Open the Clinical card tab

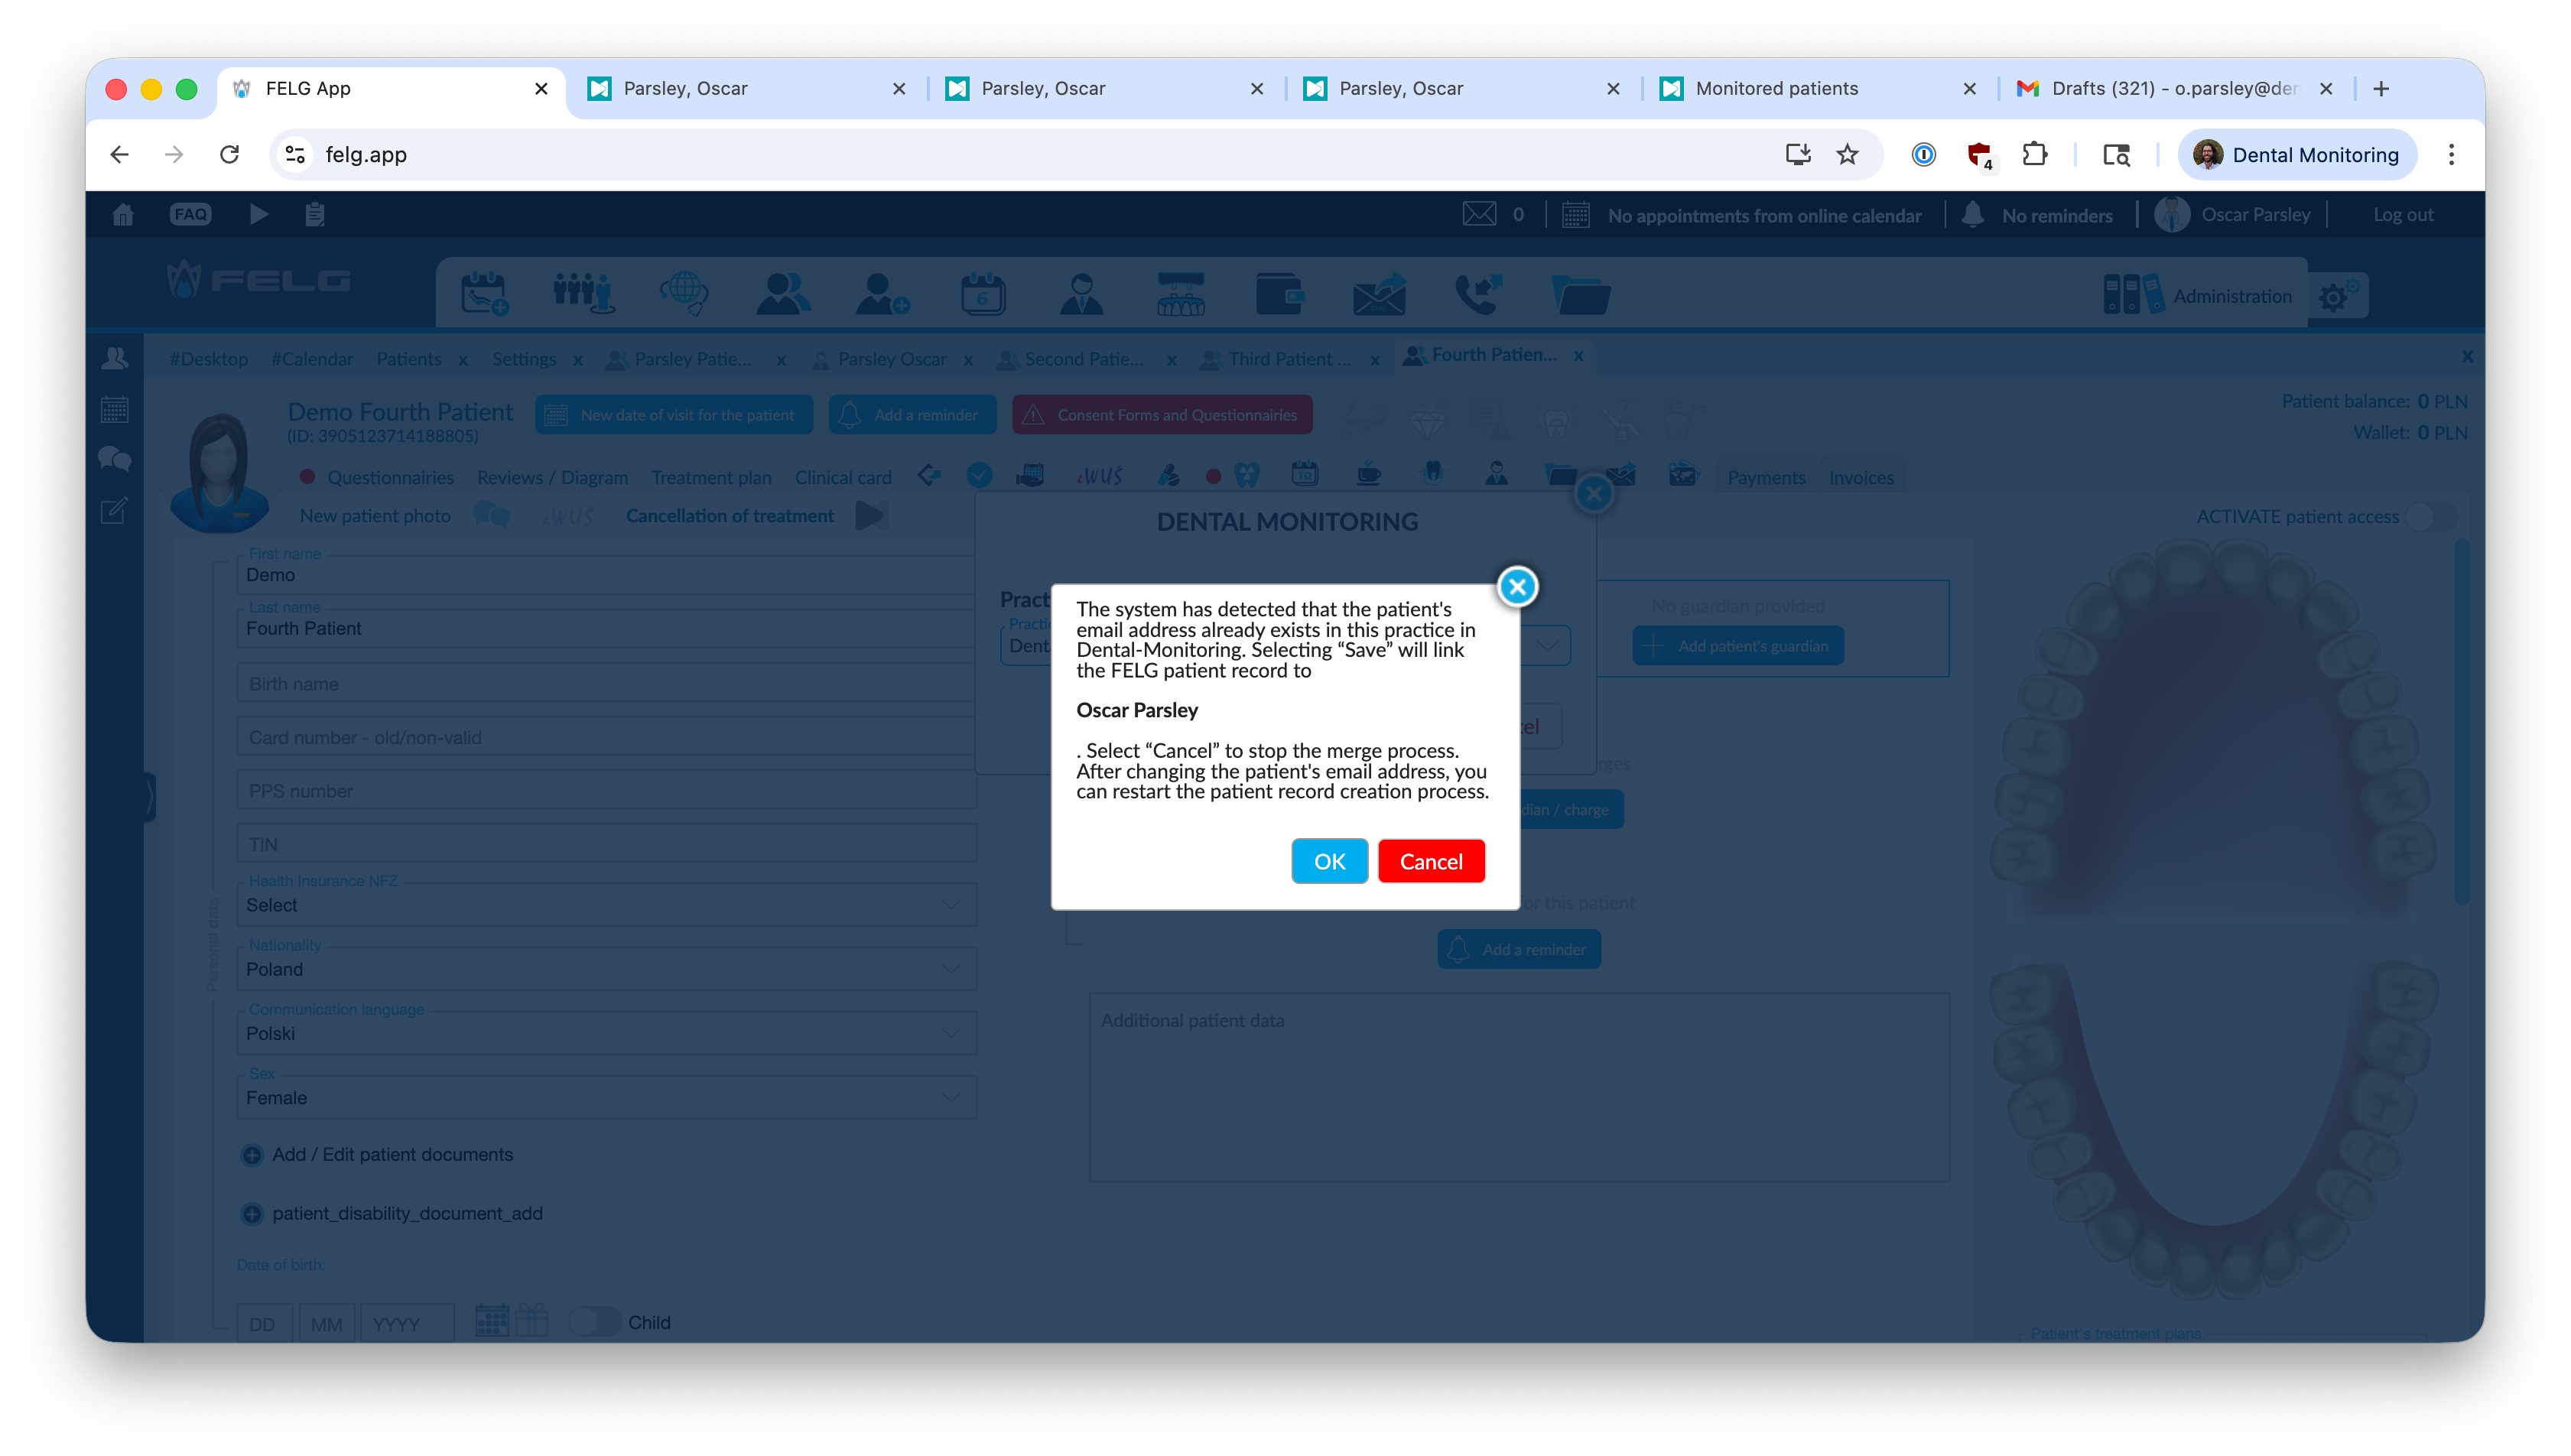point(843,477)
